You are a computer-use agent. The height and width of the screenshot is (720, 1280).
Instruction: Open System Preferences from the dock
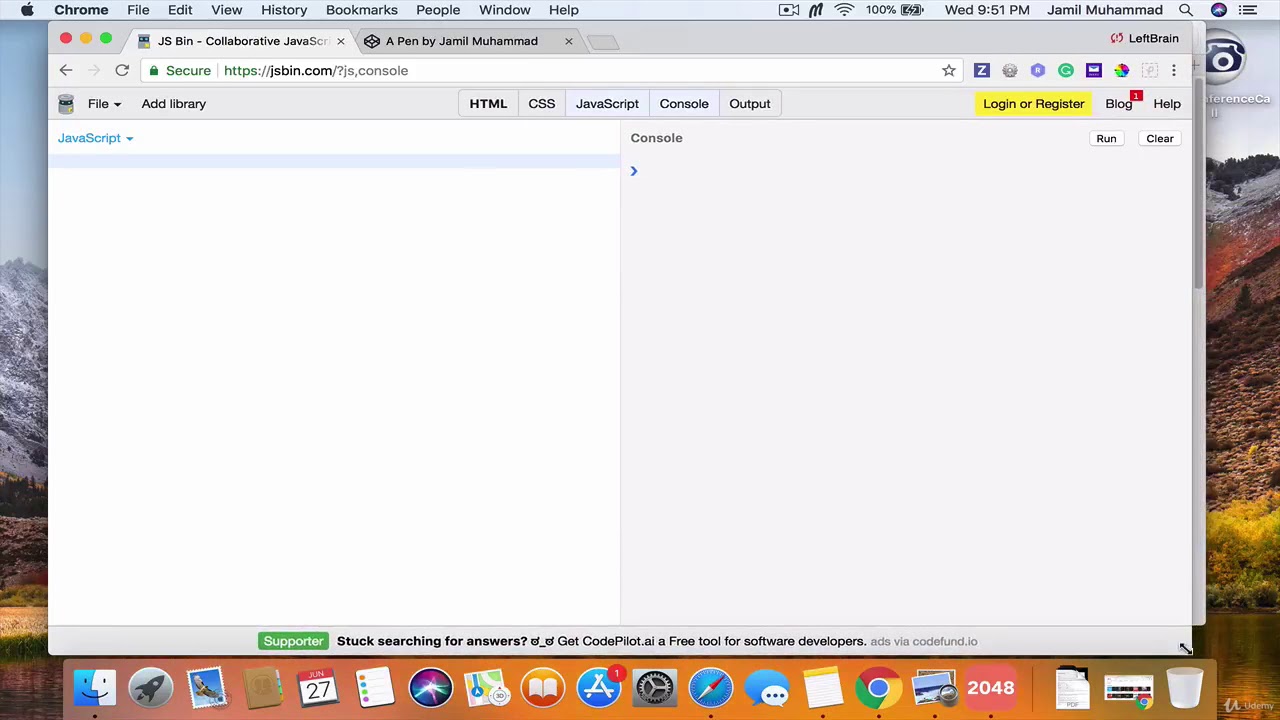[x=655, y=688]
